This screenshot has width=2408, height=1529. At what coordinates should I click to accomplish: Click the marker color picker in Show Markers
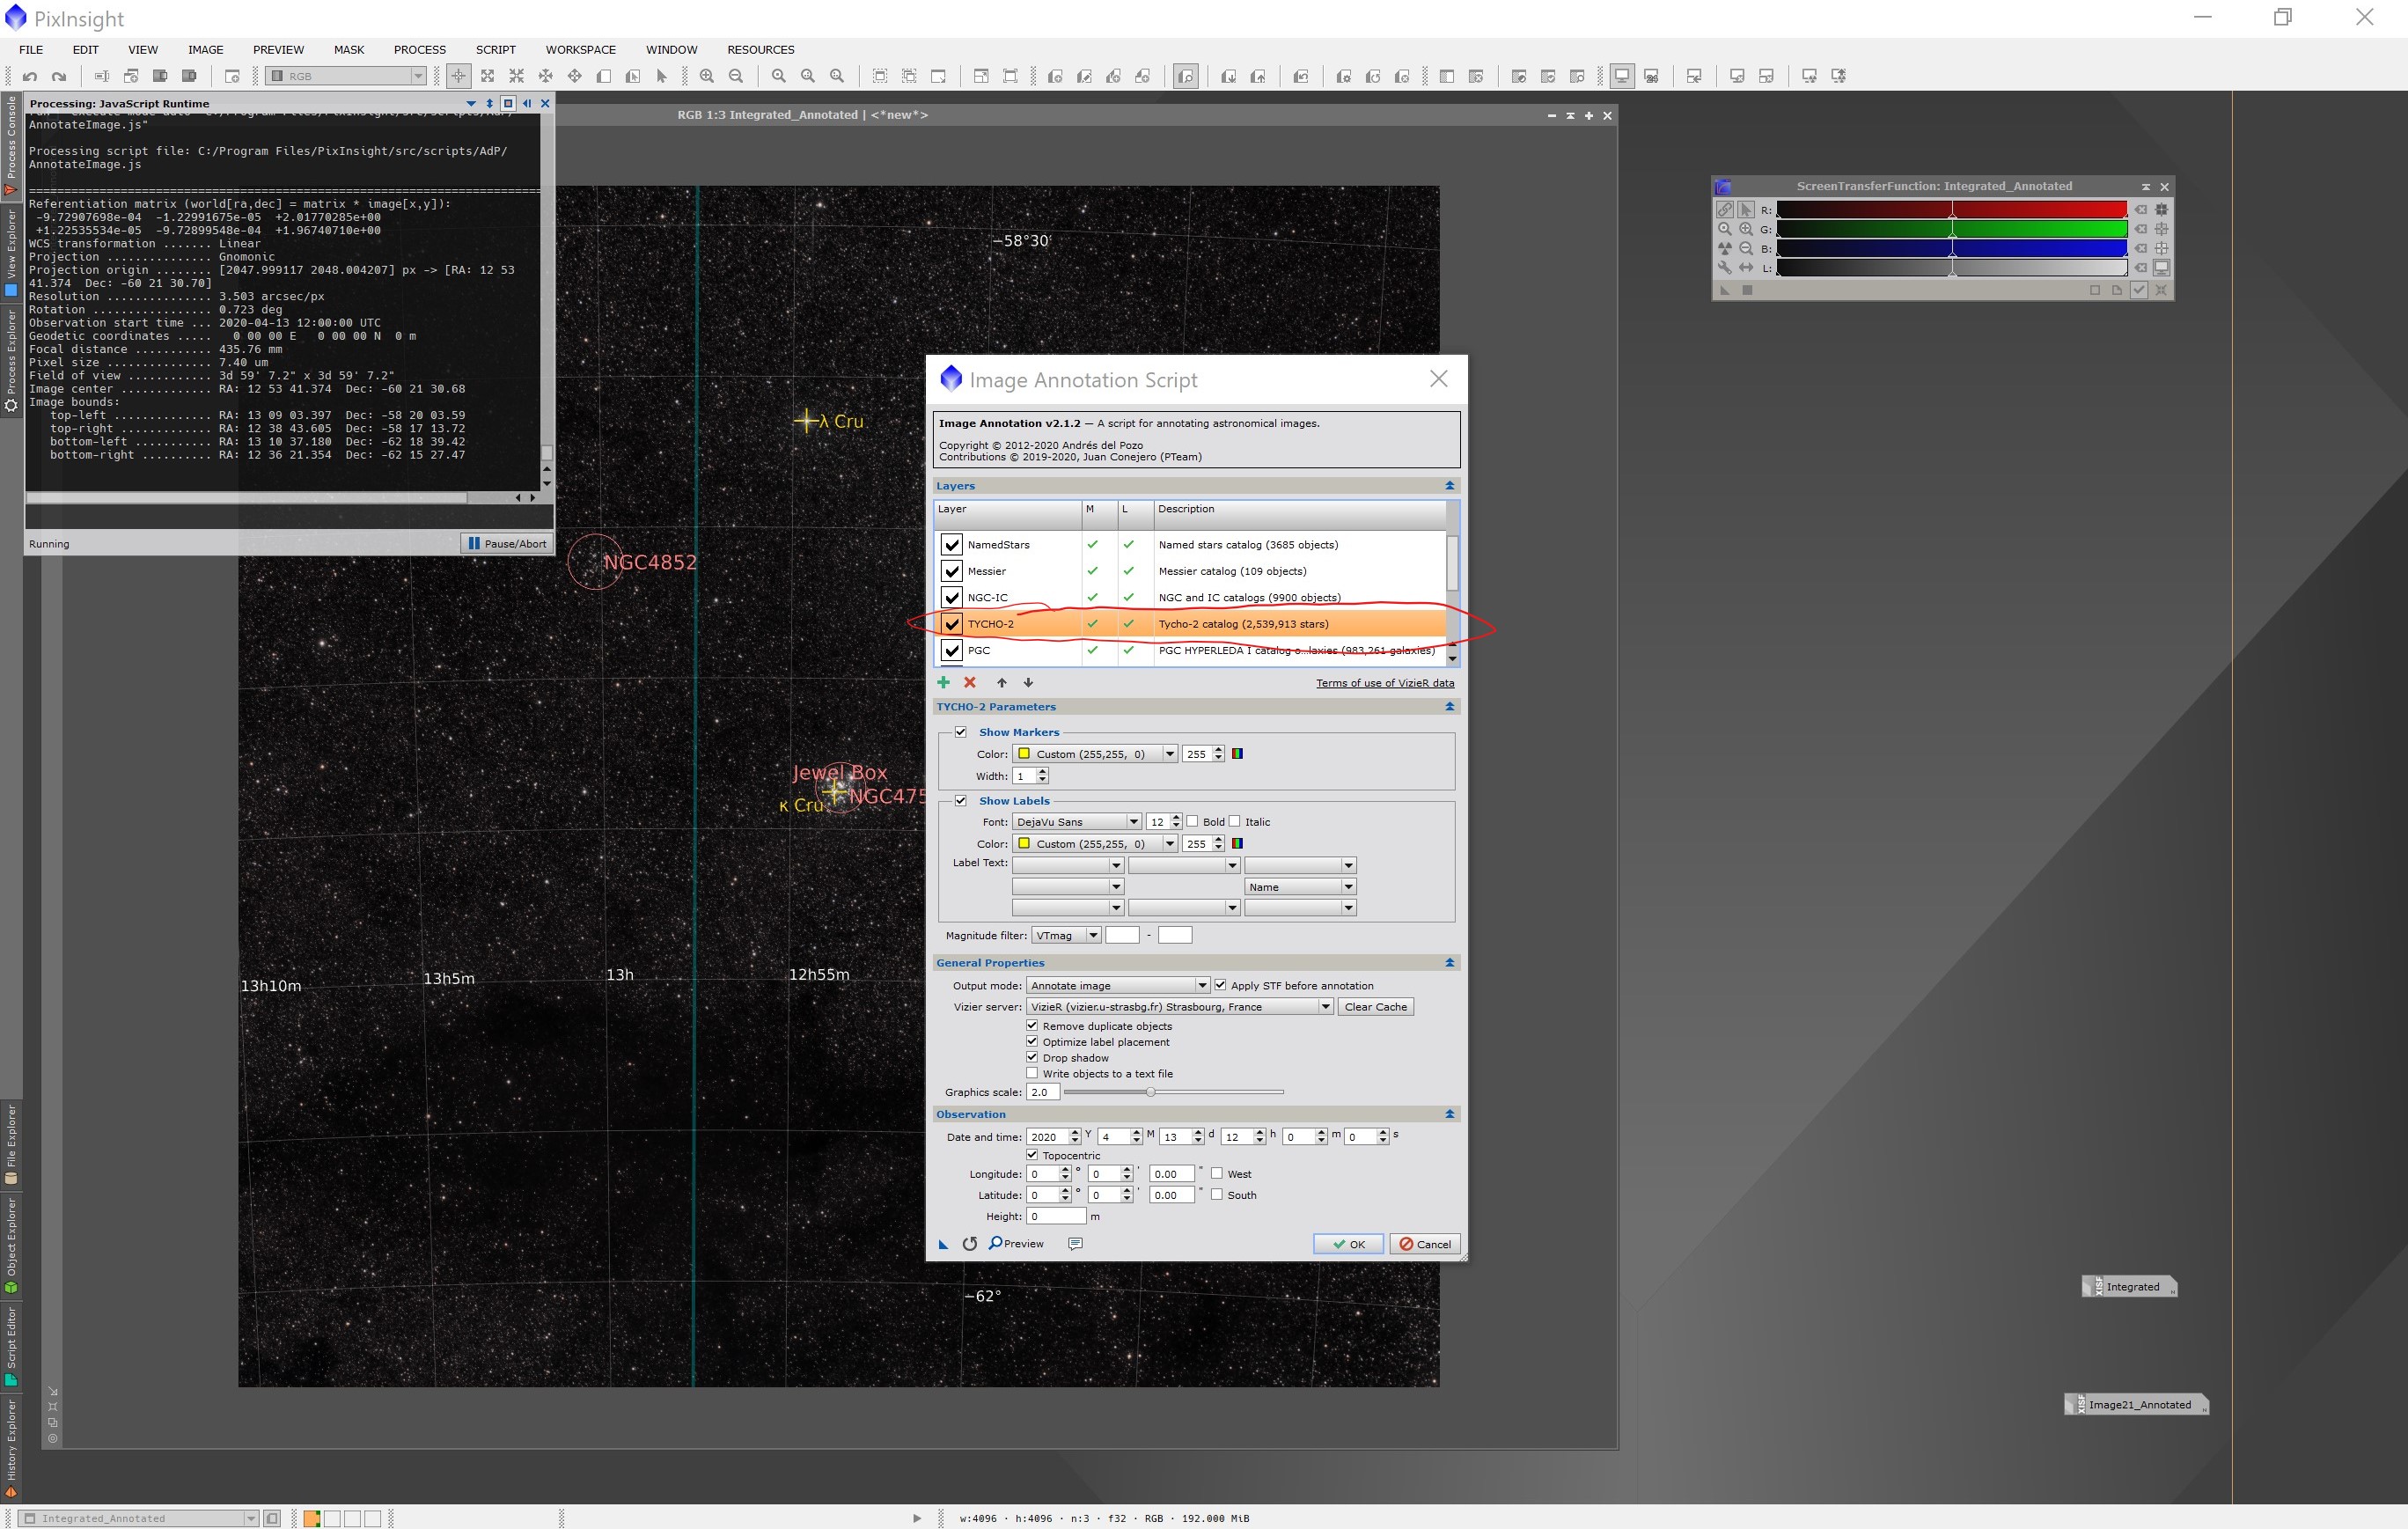coord(1237,754)
